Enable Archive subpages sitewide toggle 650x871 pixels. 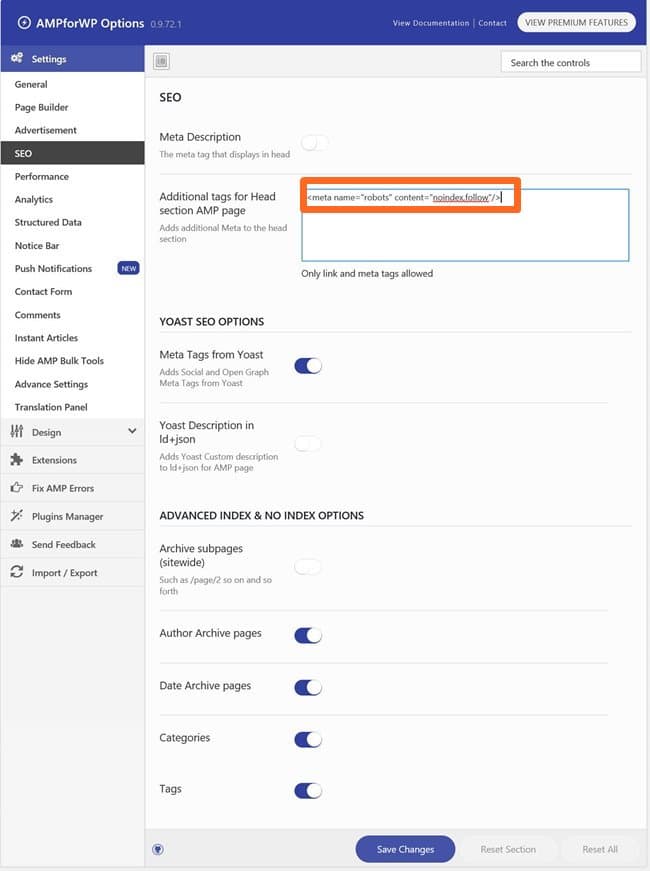[x=308, y=567]
